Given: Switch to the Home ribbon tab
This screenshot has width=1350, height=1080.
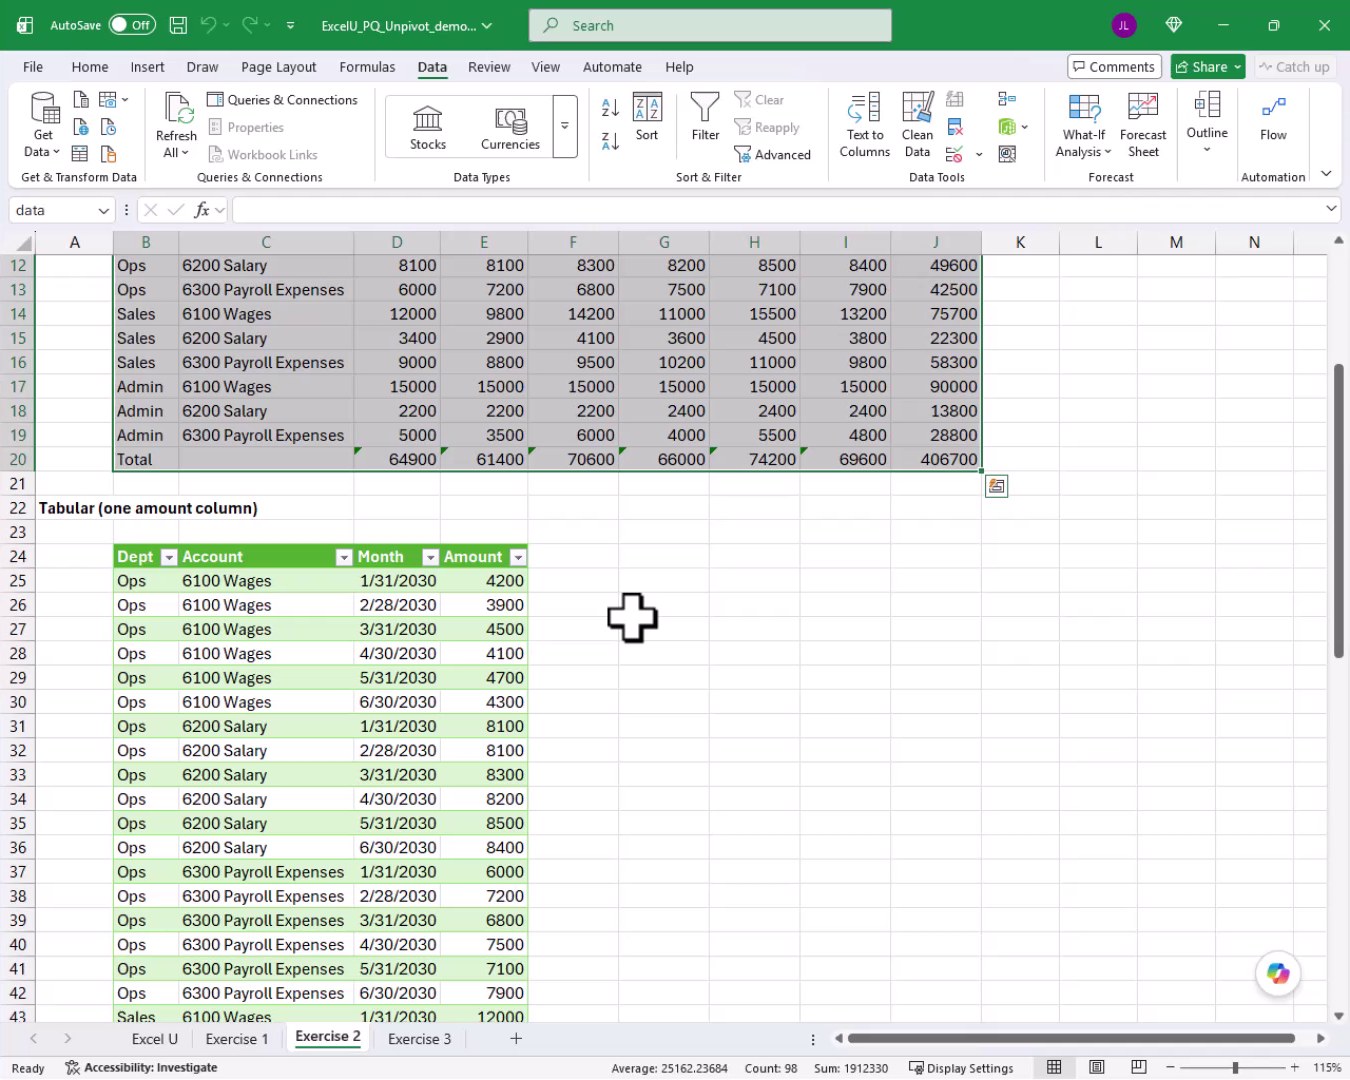Looking at the screenshot, I should (90, 67).
